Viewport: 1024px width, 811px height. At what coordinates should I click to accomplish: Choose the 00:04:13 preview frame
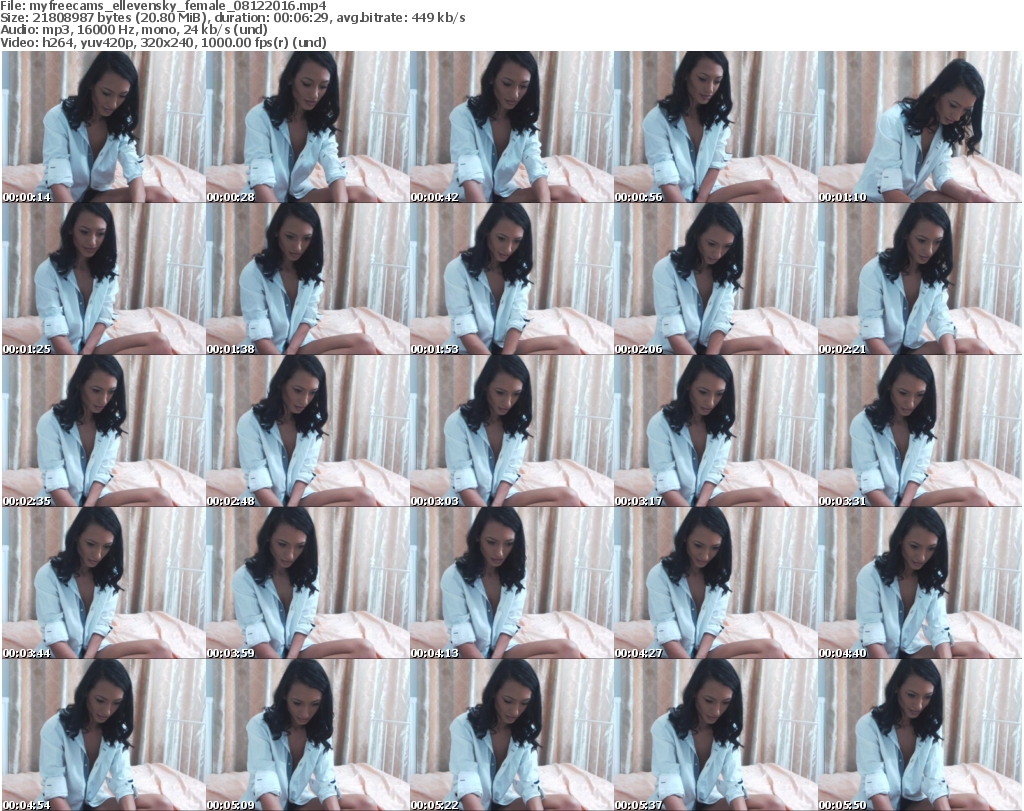point(511,583)
